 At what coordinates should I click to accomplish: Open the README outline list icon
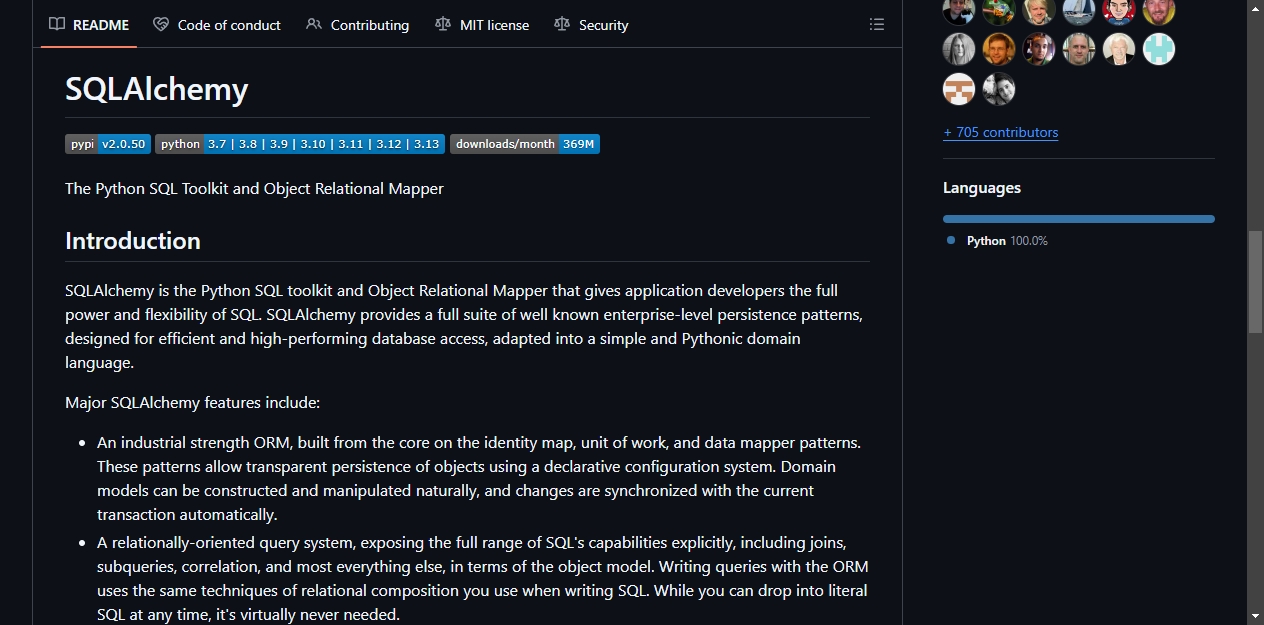click(877, 25)
